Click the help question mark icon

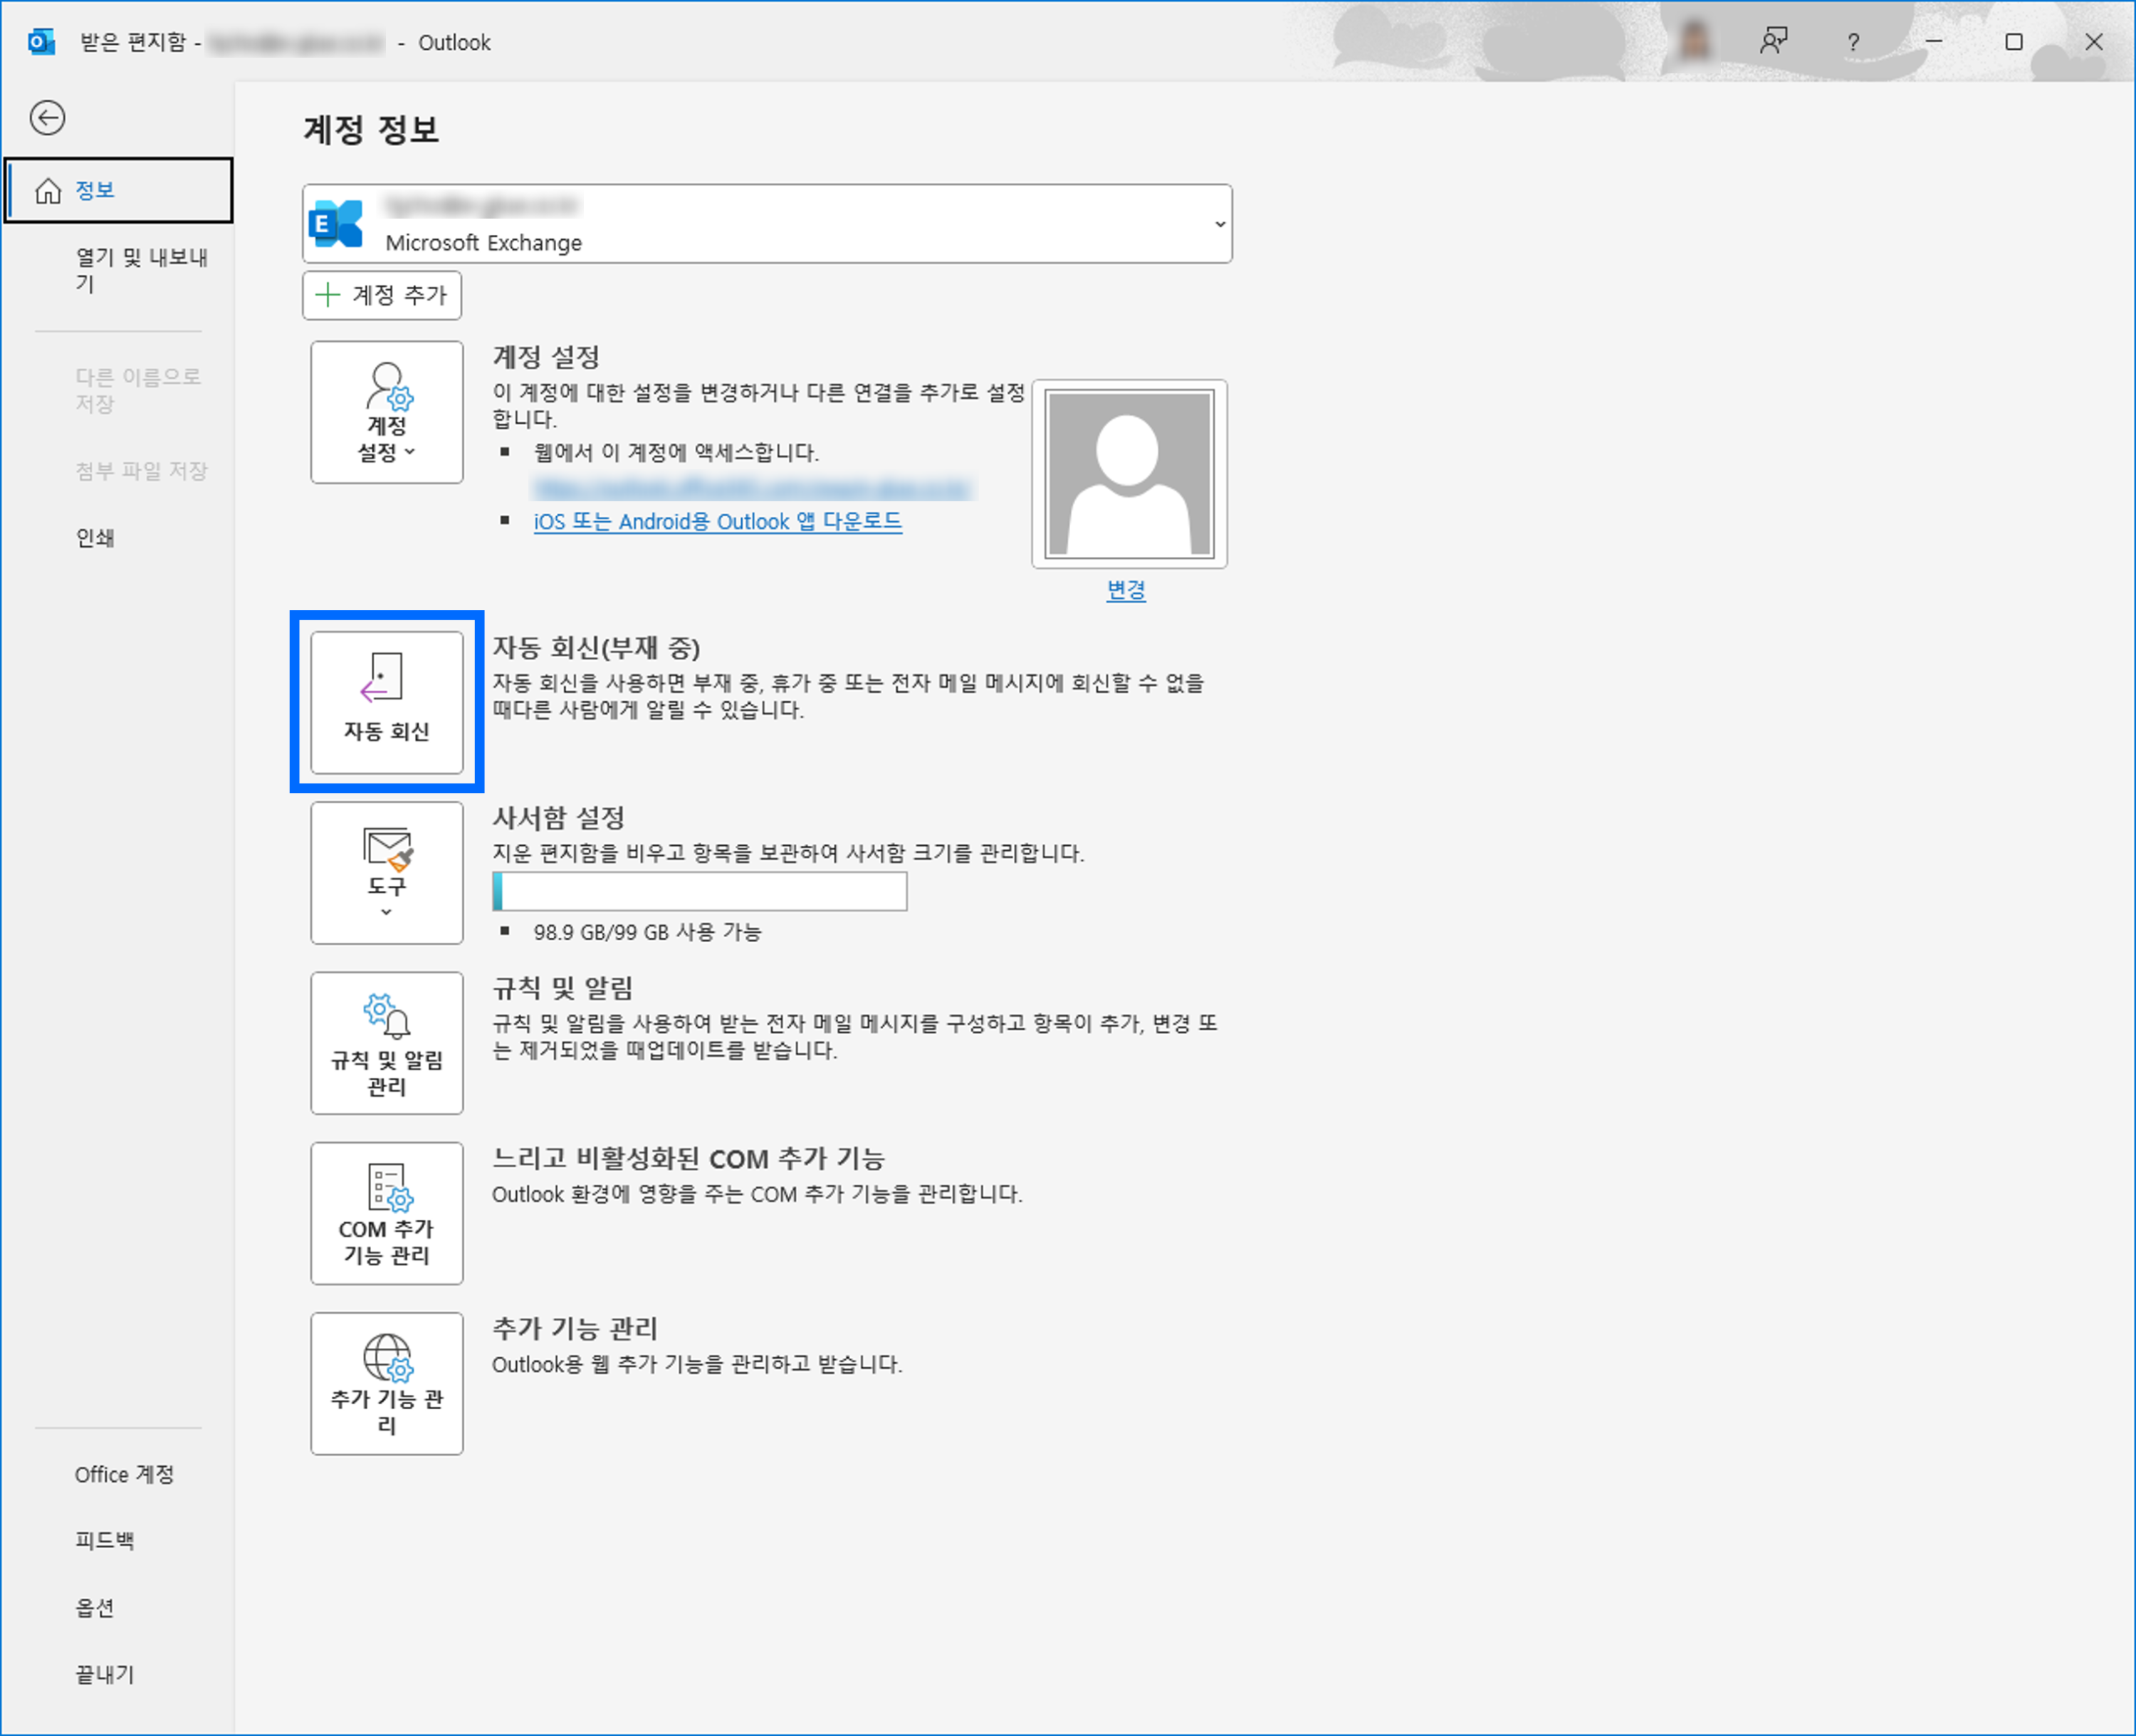(1853, 42)
